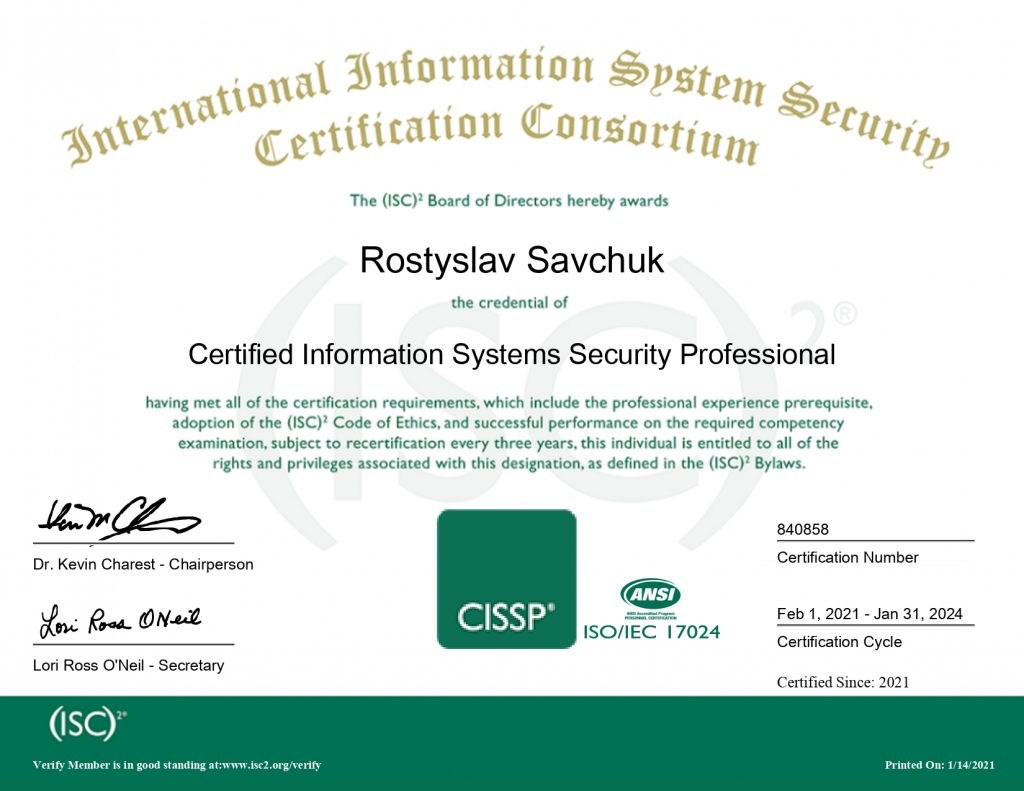The height and width of the screenshot is (791, 1024).
Task: Click the gold 'Certification Consortium' heading line
Action: [x=507, y=135]
